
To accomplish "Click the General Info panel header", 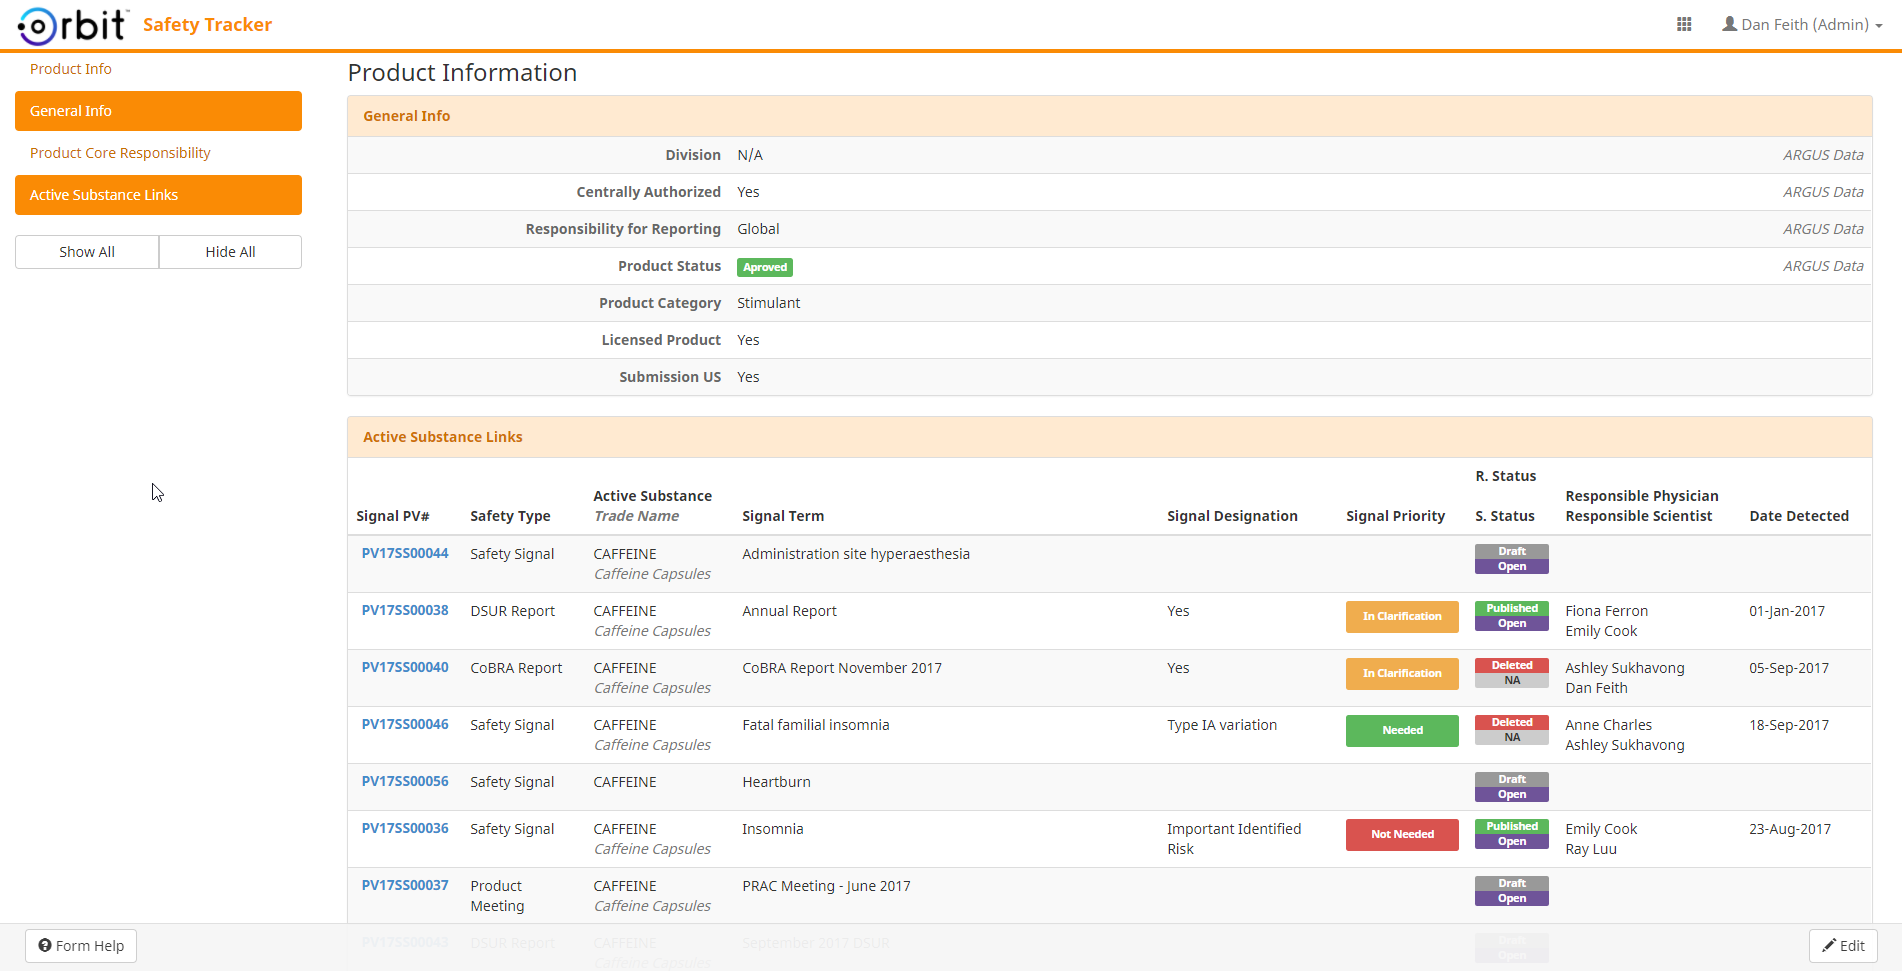I will point(1109,116).
